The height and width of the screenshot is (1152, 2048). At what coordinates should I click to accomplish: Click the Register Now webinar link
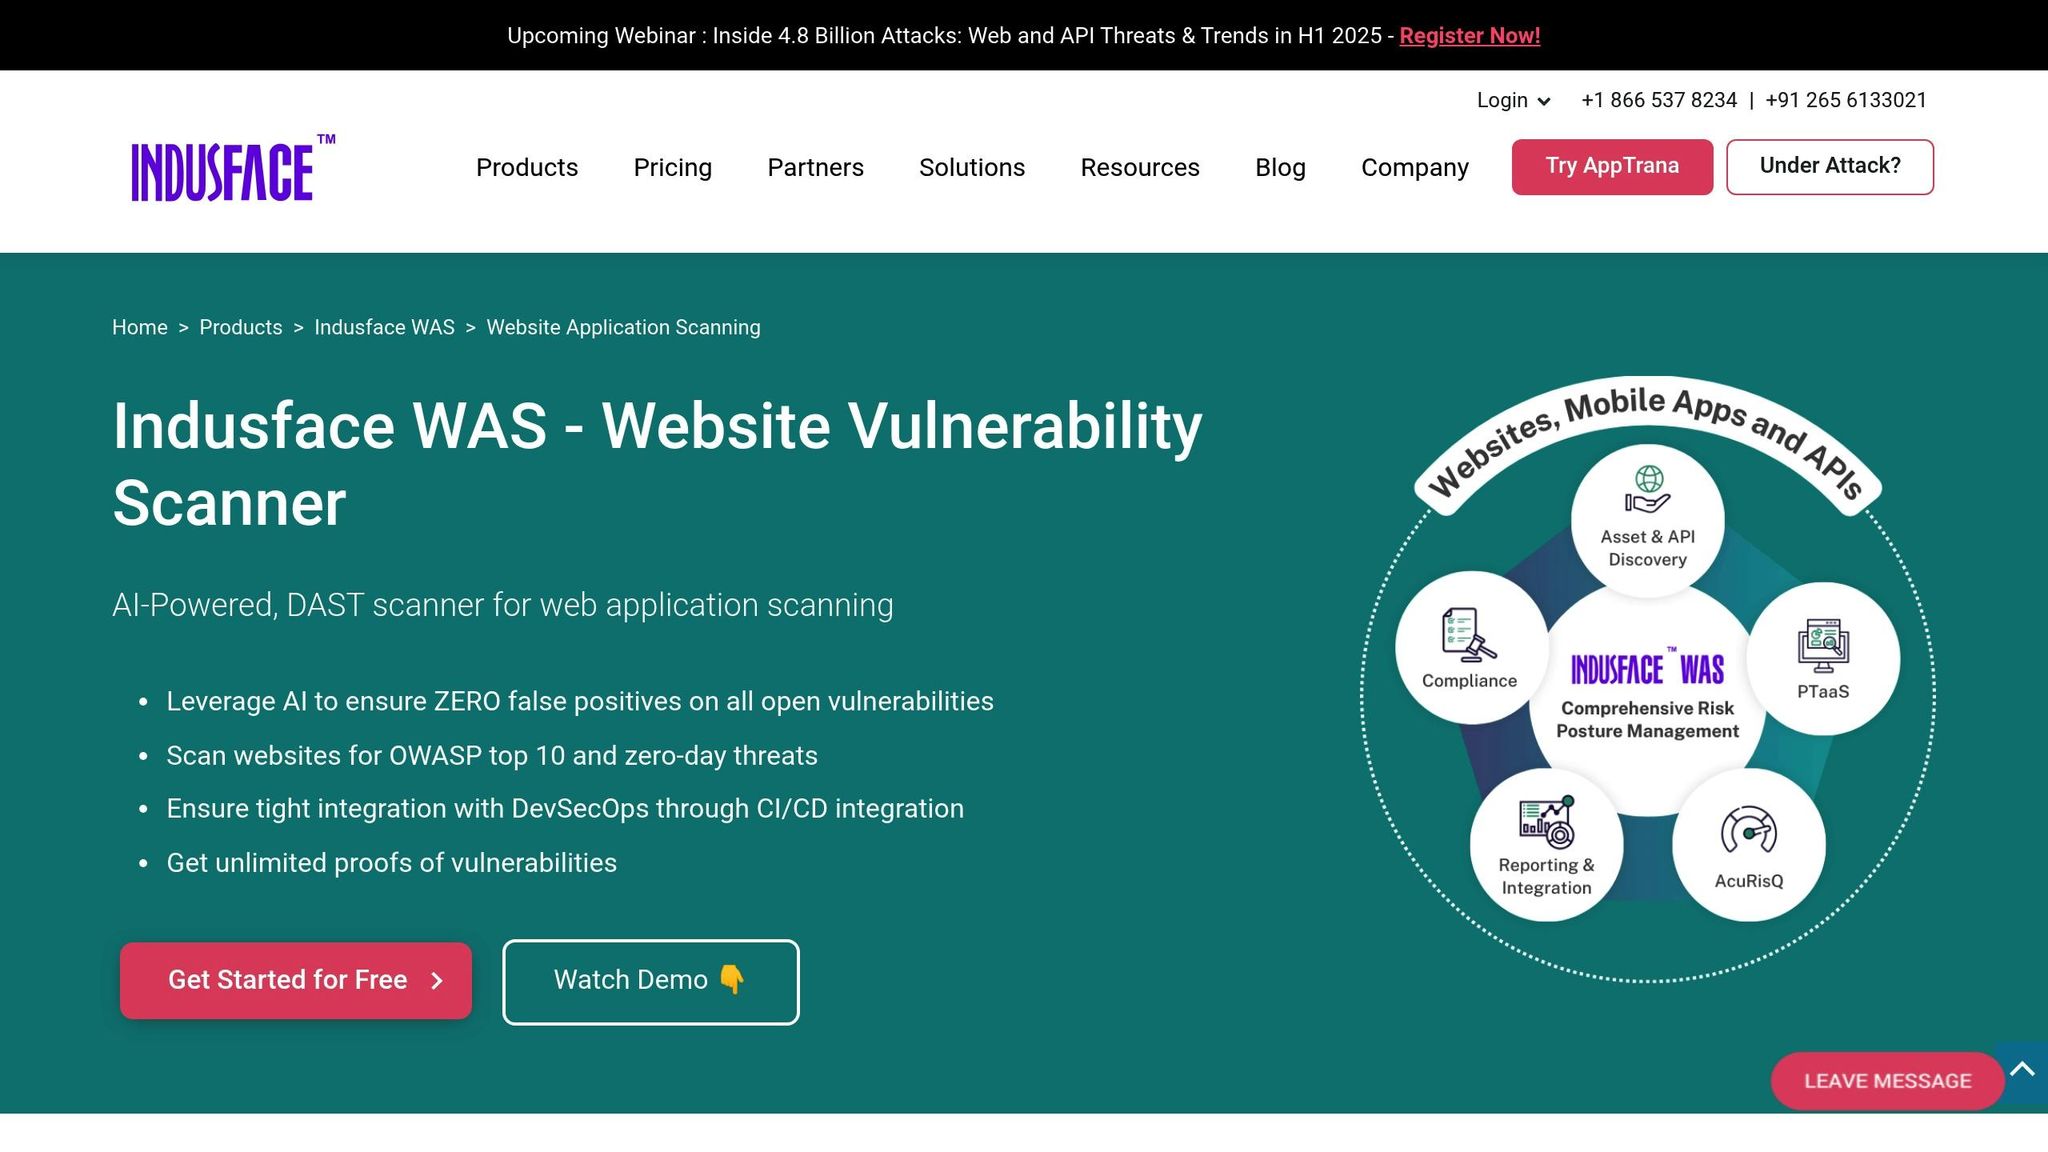(1470, 35)
